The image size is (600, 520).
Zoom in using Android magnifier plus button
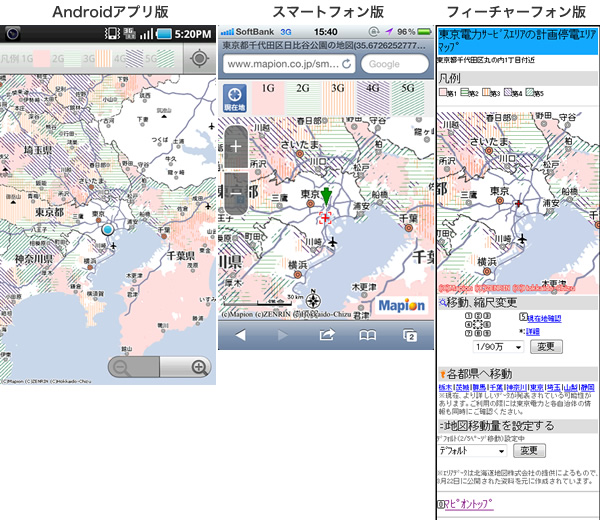click(199, 368)
